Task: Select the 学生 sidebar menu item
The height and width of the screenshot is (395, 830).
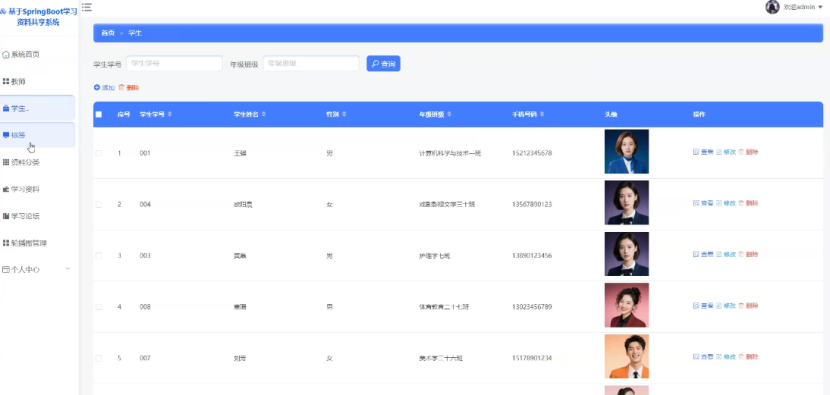Action: click(x=37, y=108)
